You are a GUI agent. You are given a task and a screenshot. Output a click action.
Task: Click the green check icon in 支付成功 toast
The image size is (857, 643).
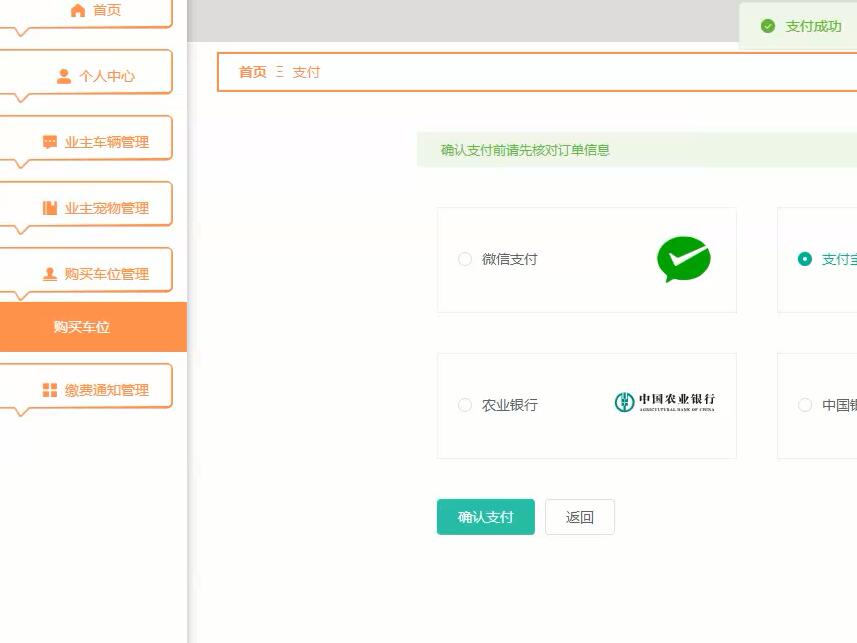(768, 26)
